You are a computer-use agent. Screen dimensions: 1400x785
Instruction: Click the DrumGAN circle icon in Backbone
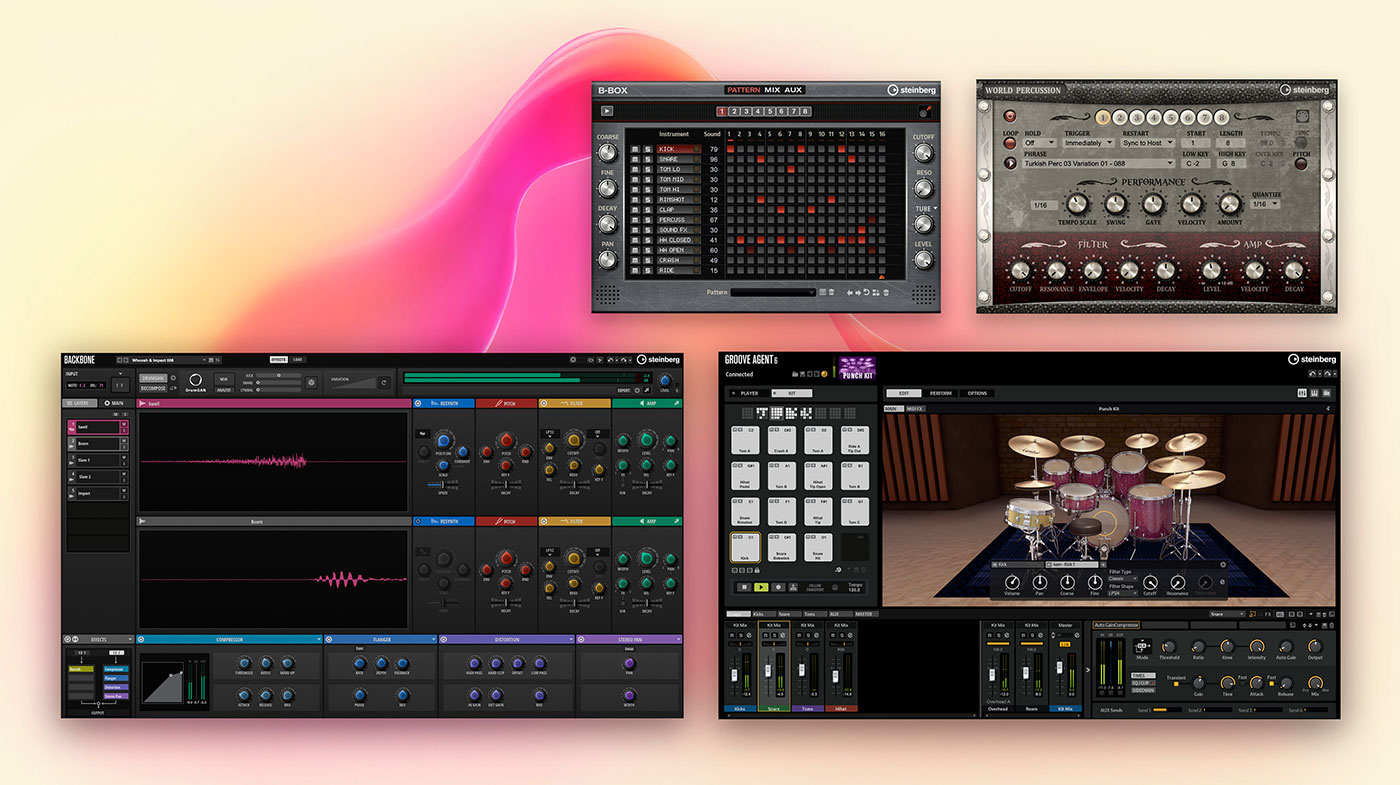[196, 380]
